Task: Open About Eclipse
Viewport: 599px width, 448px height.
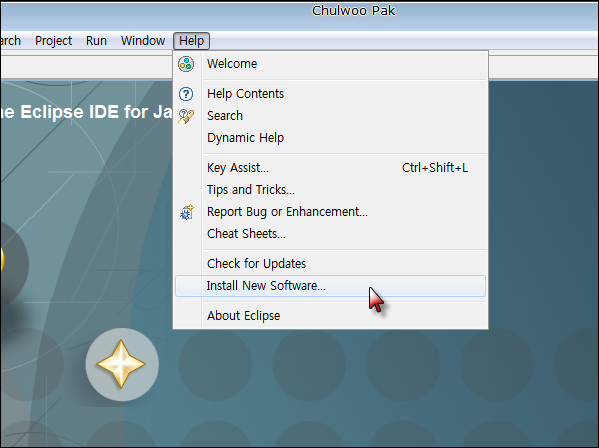Action: pos(330,316)
